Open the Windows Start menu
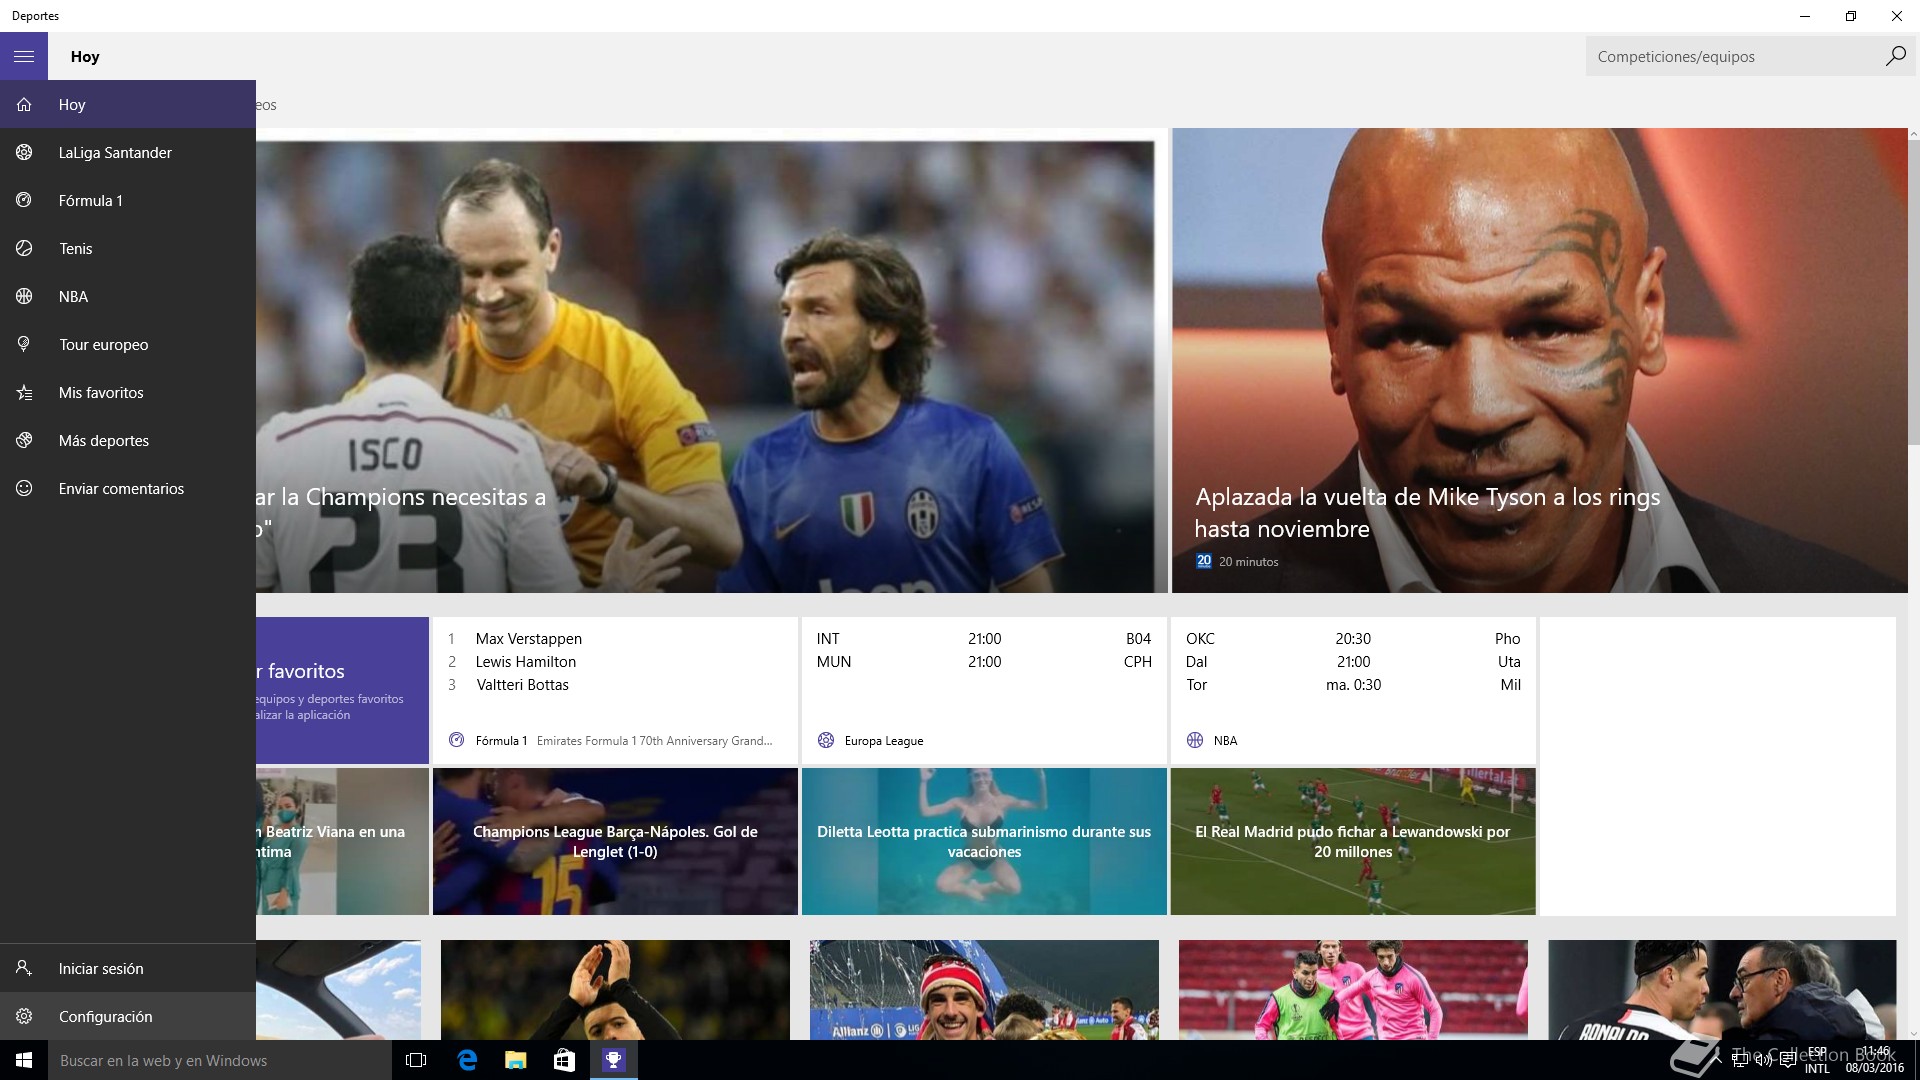This screenshot has height=1080, width=1920. (24, 1060)
